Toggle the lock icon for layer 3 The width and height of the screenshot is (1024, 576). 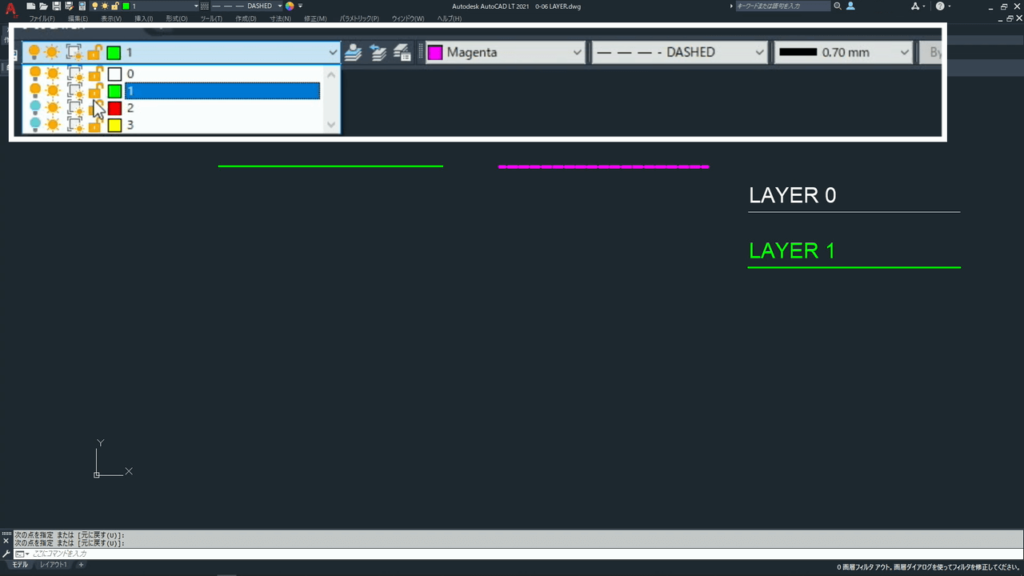(95, 125)
